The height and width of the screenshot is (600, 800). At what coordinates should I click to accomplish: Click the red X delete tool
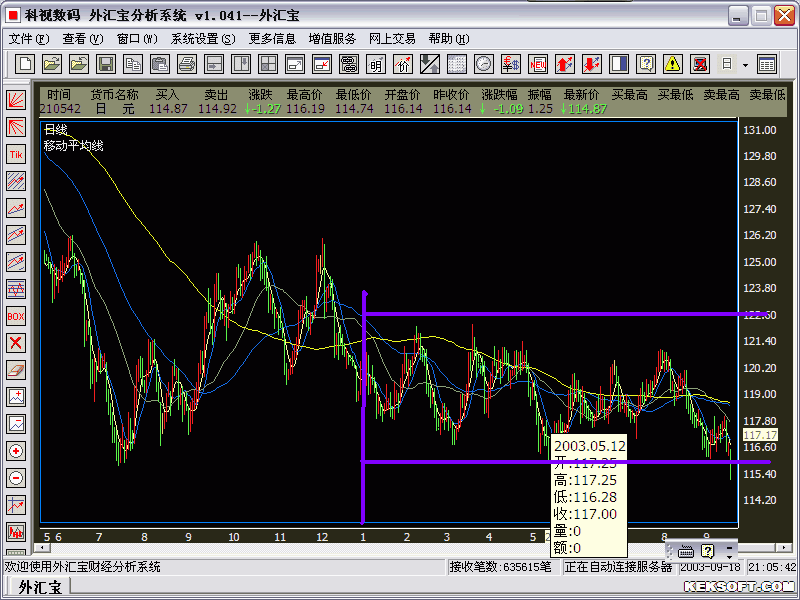tap(16, 343)
